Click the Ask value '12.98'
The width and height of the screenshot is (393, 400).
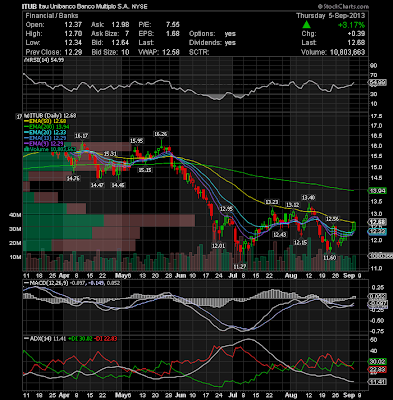(x=120, y=25)
